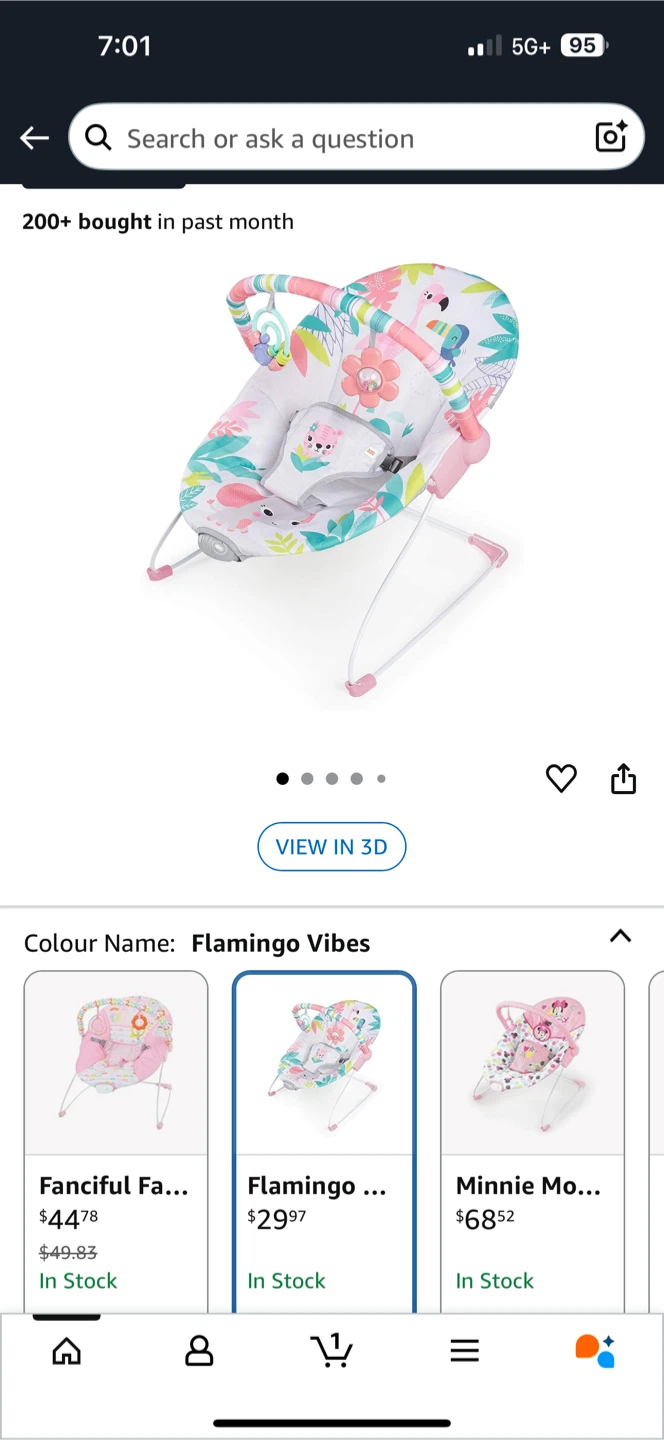Select the Flamingo Vibes colour option

[x=324, y=1141]
